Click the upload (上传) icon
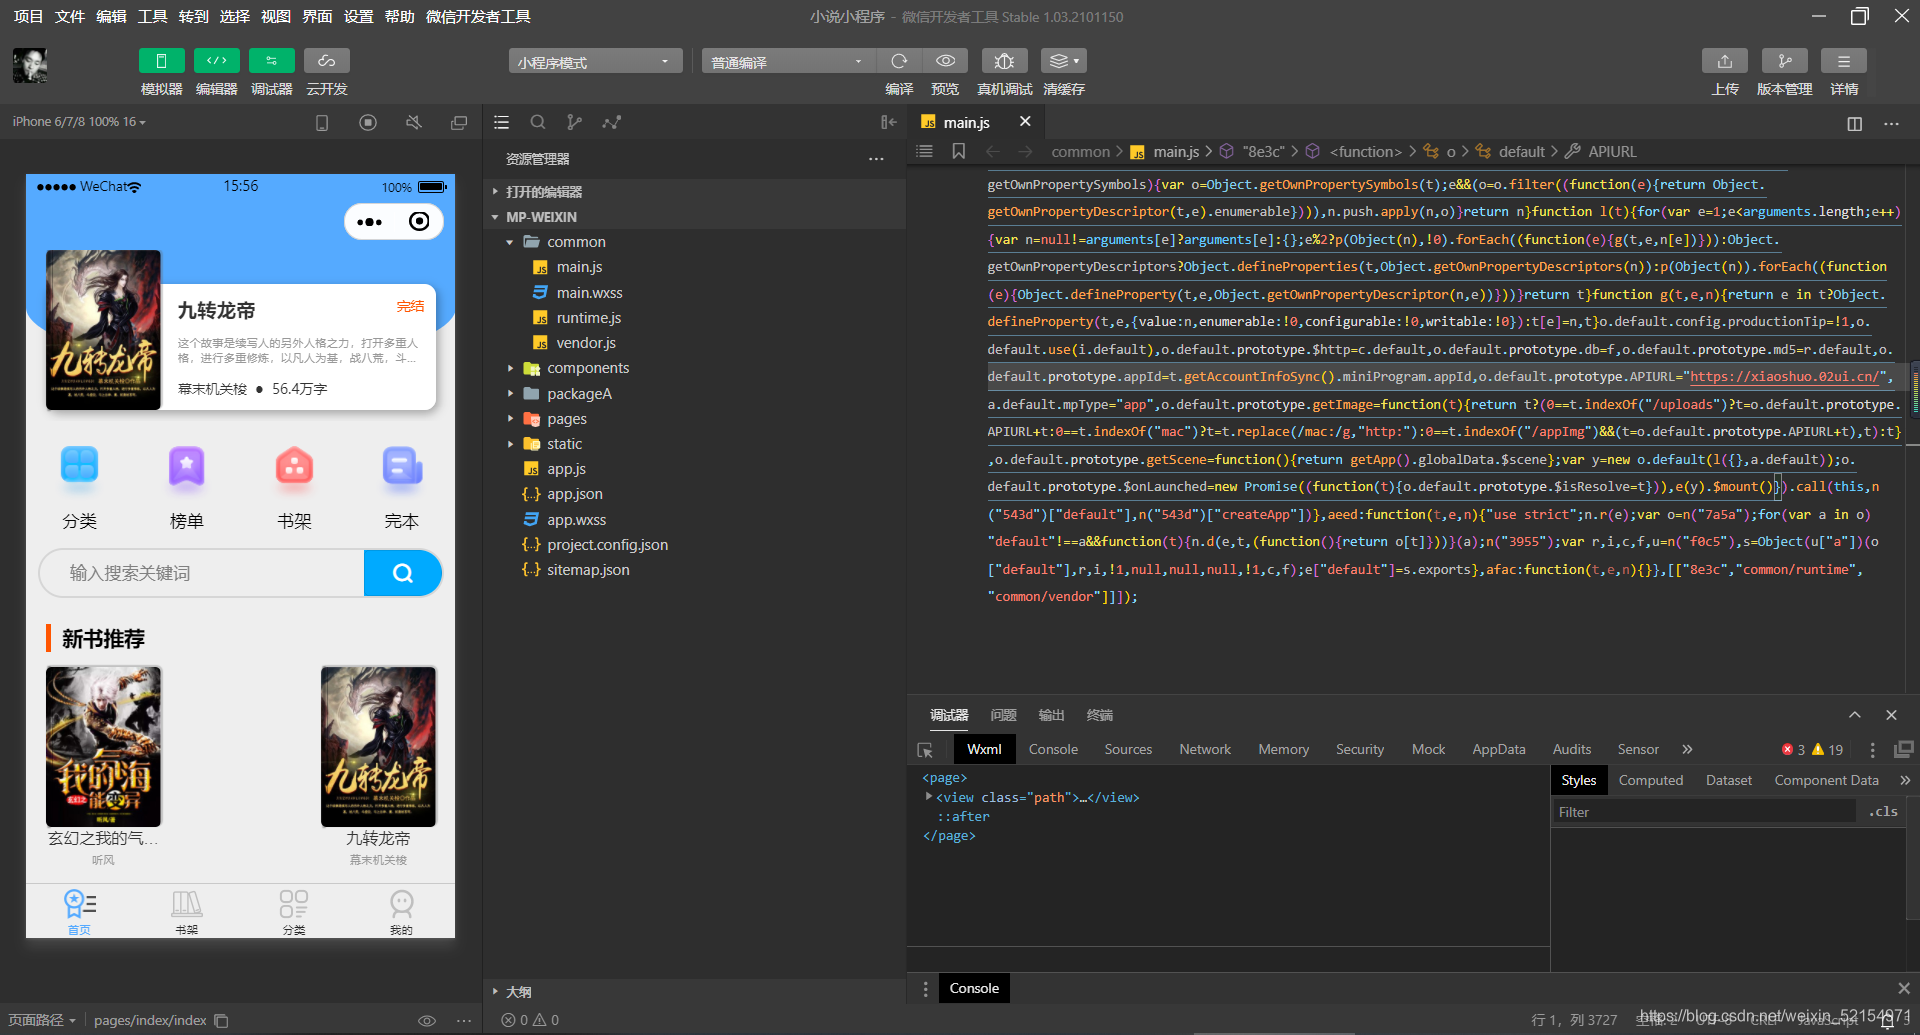 tap(1724, 61)
